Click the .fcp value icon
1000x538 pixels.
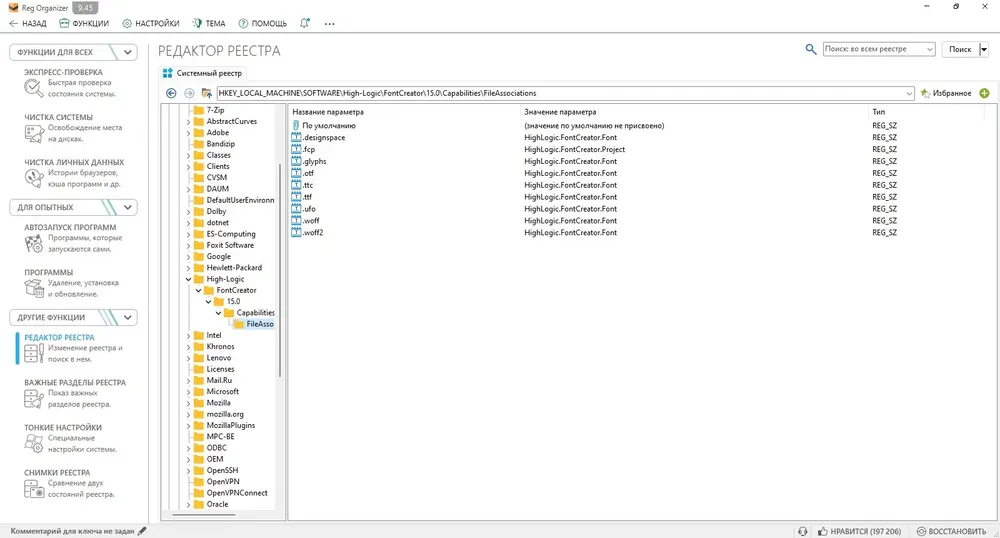(296, 149)
